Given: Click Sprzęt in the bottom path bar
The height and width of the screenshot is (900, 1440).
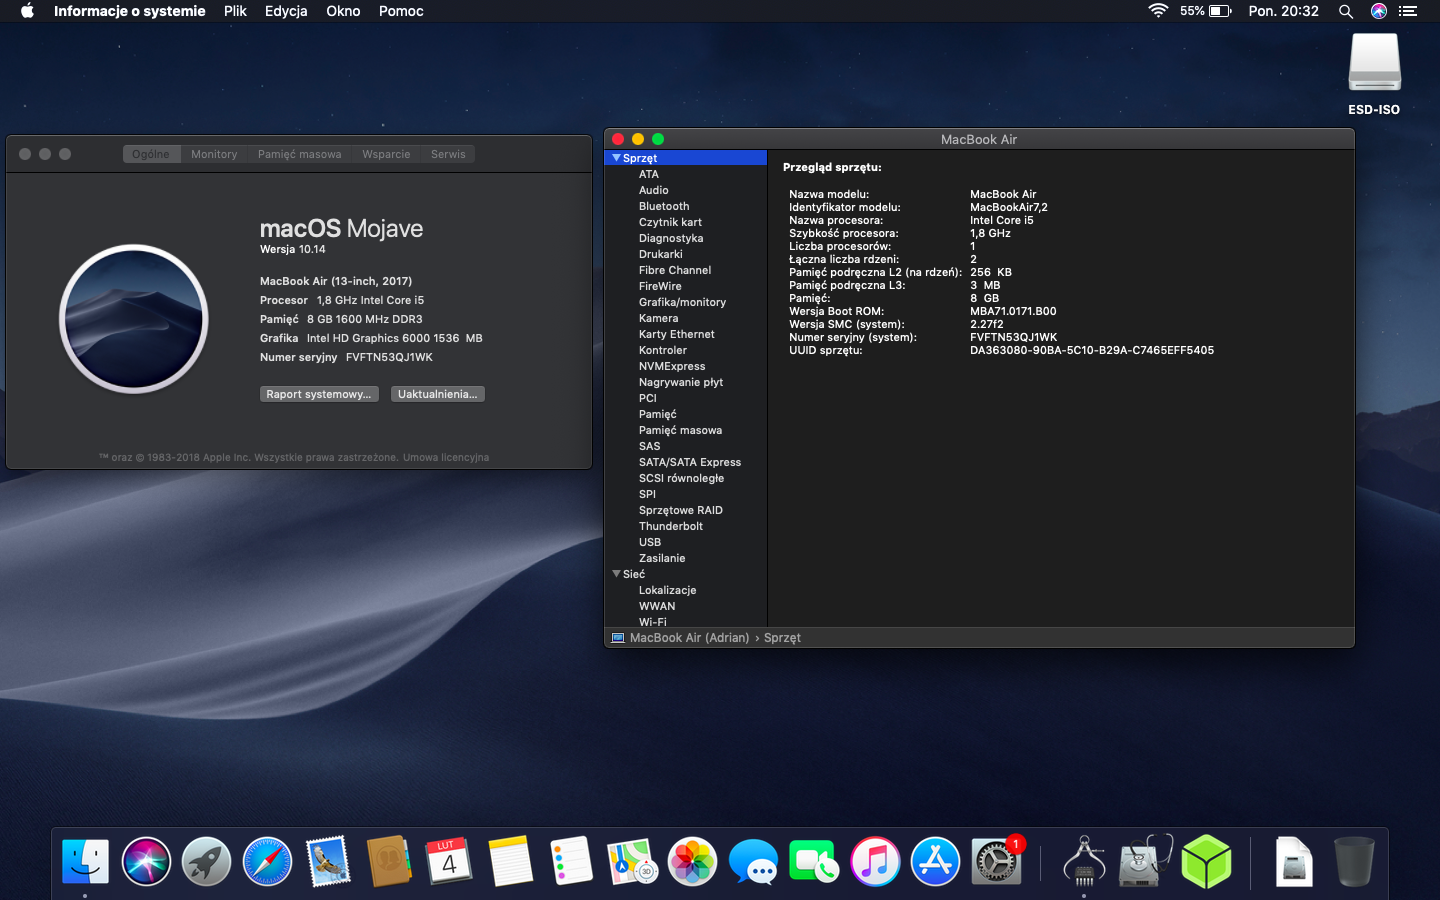Looking at the screenshot, I should click(782, 638).
